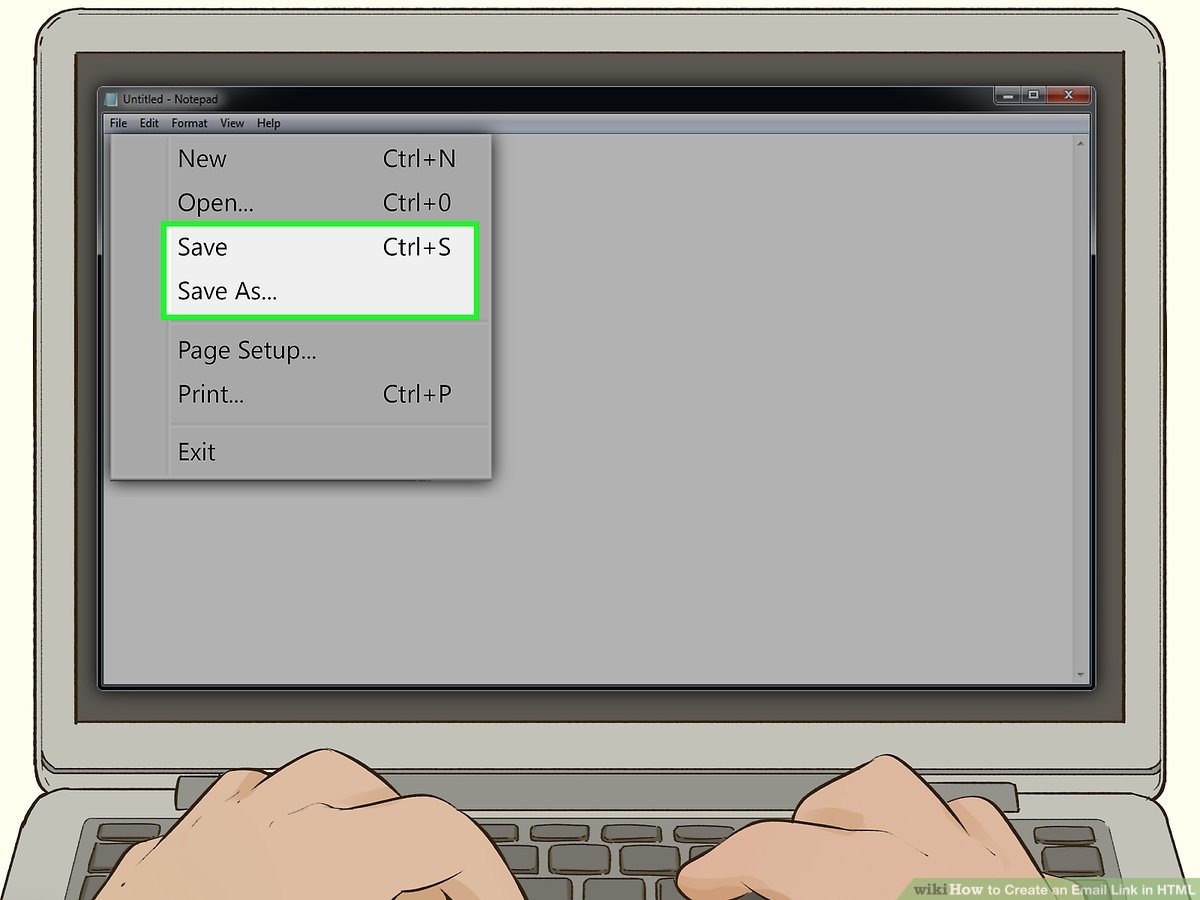Close the Notepad window
This screenshot has height=900, width=1200.
click(1068, 95)
